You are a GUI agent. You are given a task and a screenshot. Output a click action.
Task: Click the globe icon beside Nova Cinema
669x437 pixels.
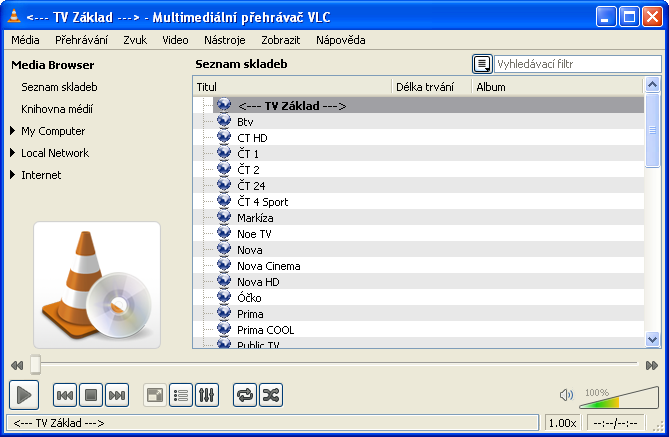[x=224, y=265]
